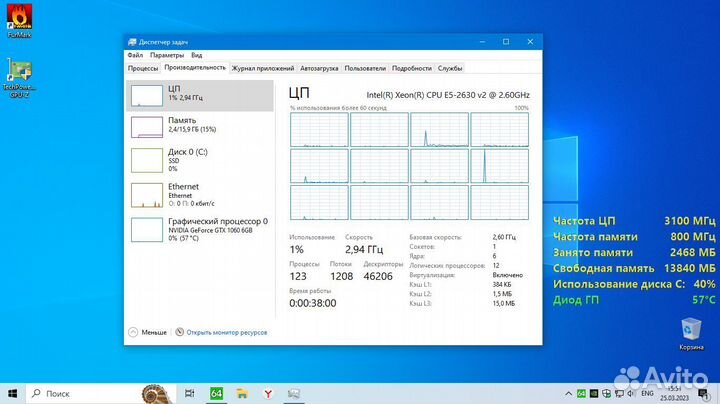
Task: Switch to the Процессы tab
Action: point(143,68)
